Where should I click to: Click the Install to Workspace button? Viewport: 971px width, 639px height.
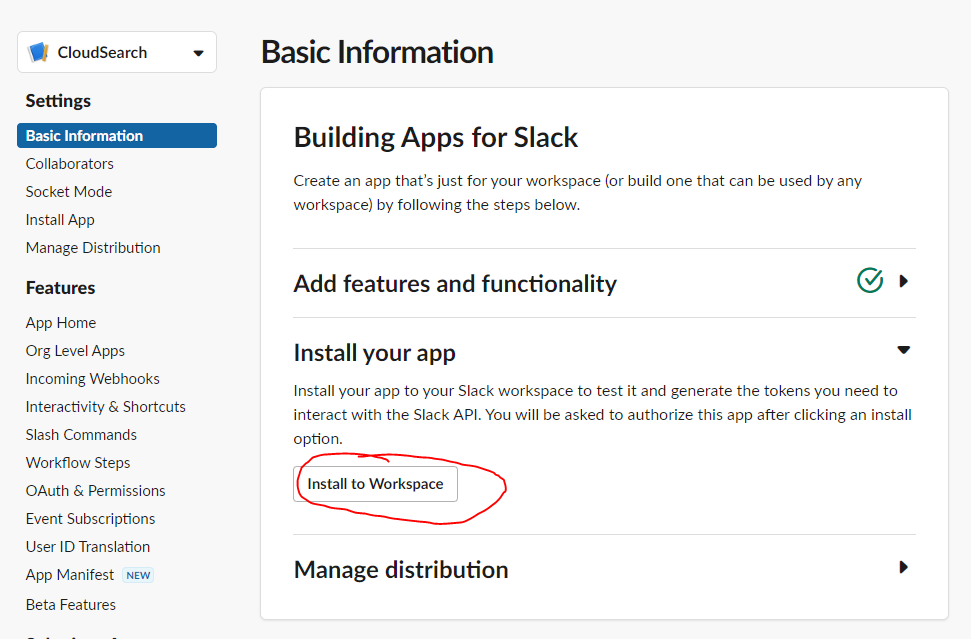[375, 484]
